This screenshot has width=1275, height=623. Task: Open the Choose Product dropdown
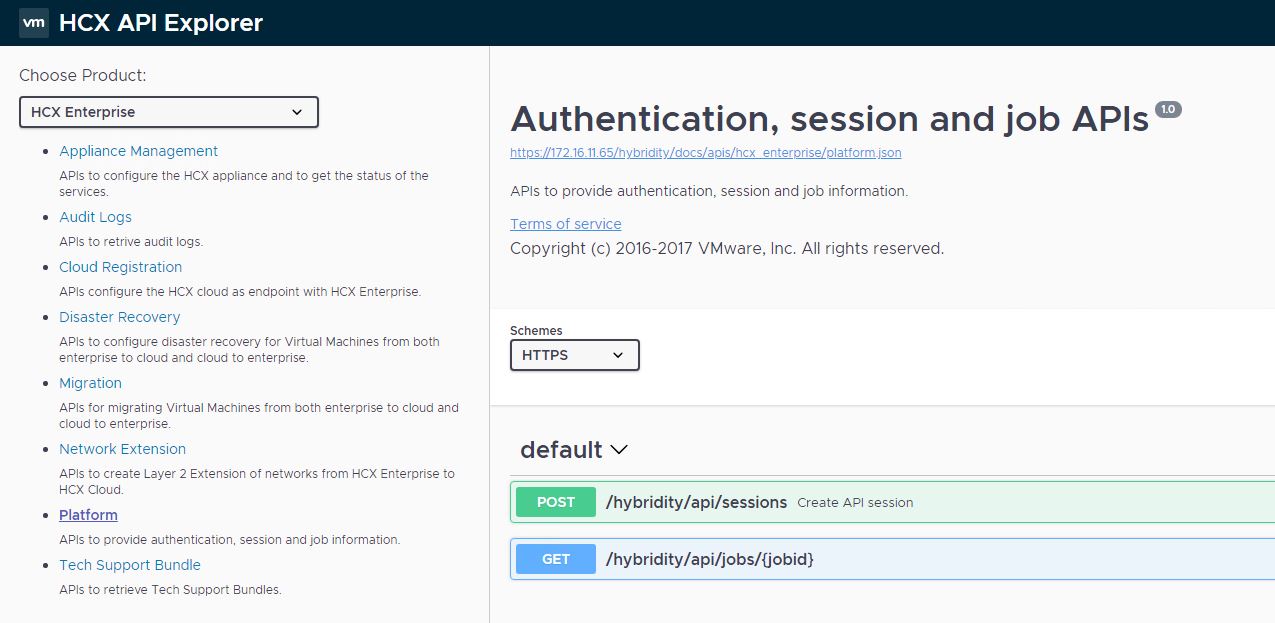[x=168, y=112]
